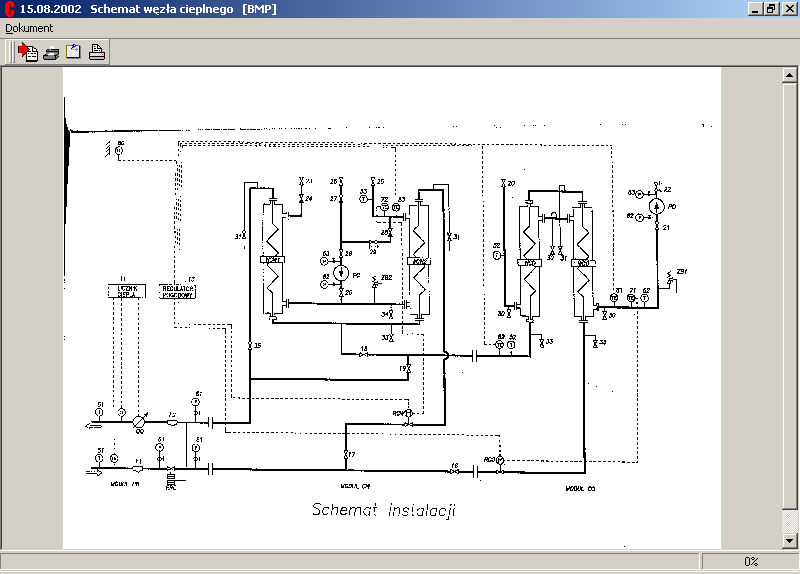Image resolution: width=800 pixels, height=574 pixels.
Task: Open the yellow sticky note tool
Action: click(x=74, y=53)
